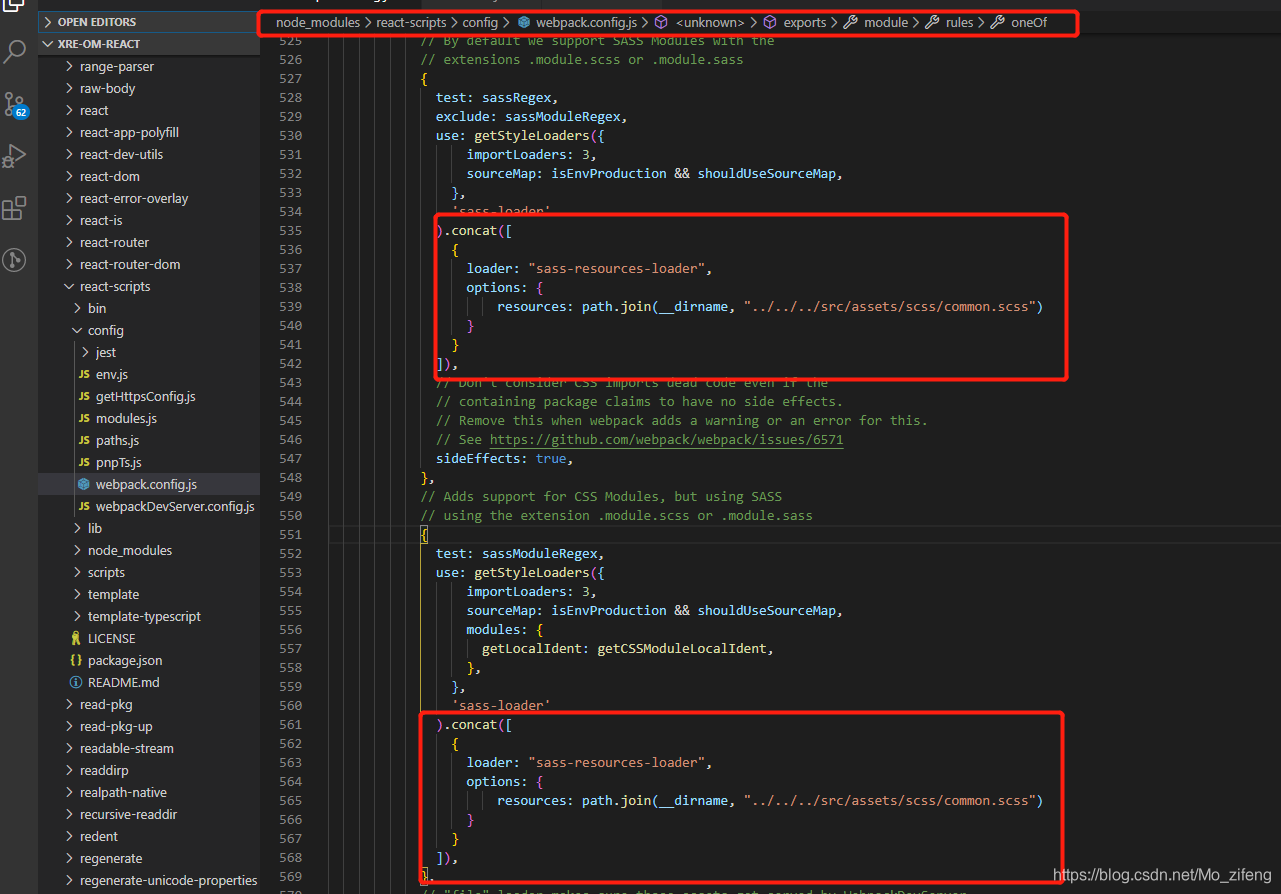Click the JS icon beside getHttpsConfig.js
1281x894 pixels.
[x=84, y=396]
